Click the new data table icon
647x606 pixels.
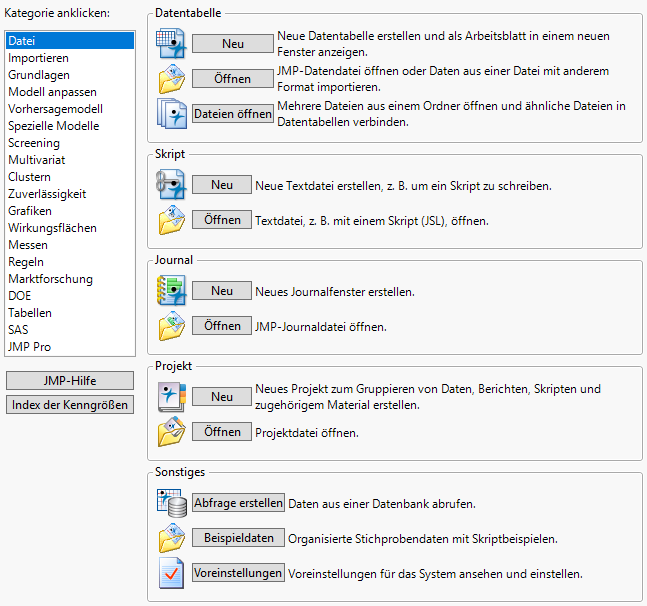(x=171, y=43)
